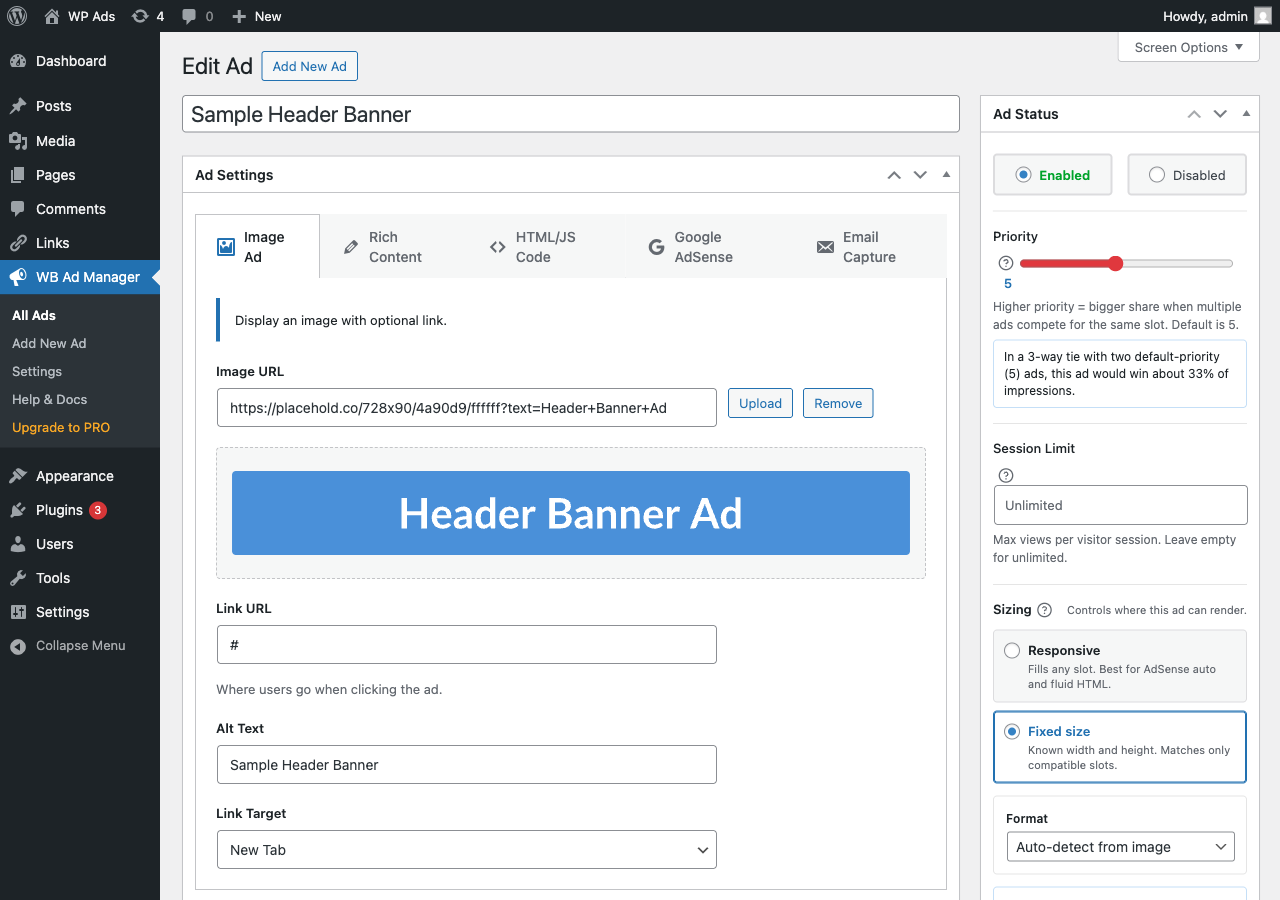Image resolution: width=1280 pixels, height=900 pixels.
Task: Click the Add New Ad button
Action: click(x=309, y=66)
